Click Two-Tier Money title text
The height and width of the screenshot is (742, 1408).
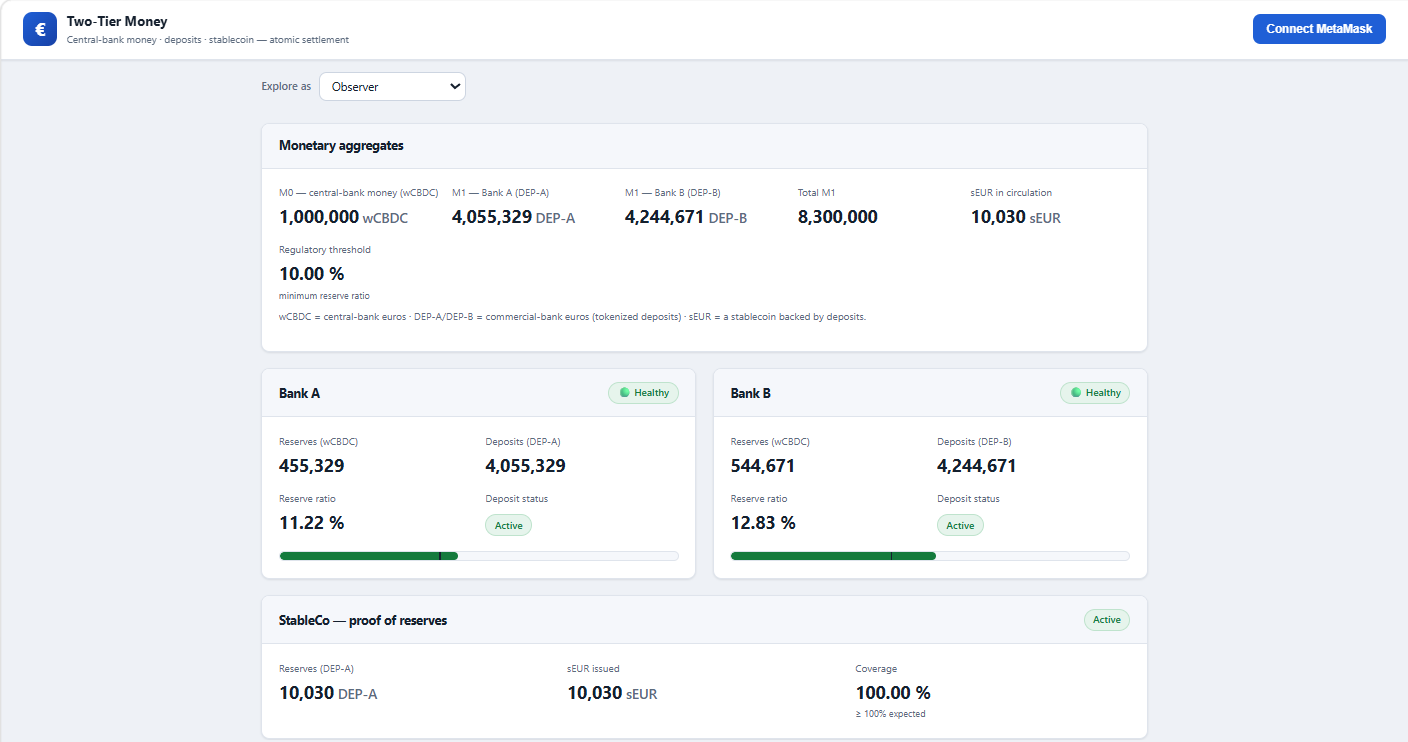point(117,21)
